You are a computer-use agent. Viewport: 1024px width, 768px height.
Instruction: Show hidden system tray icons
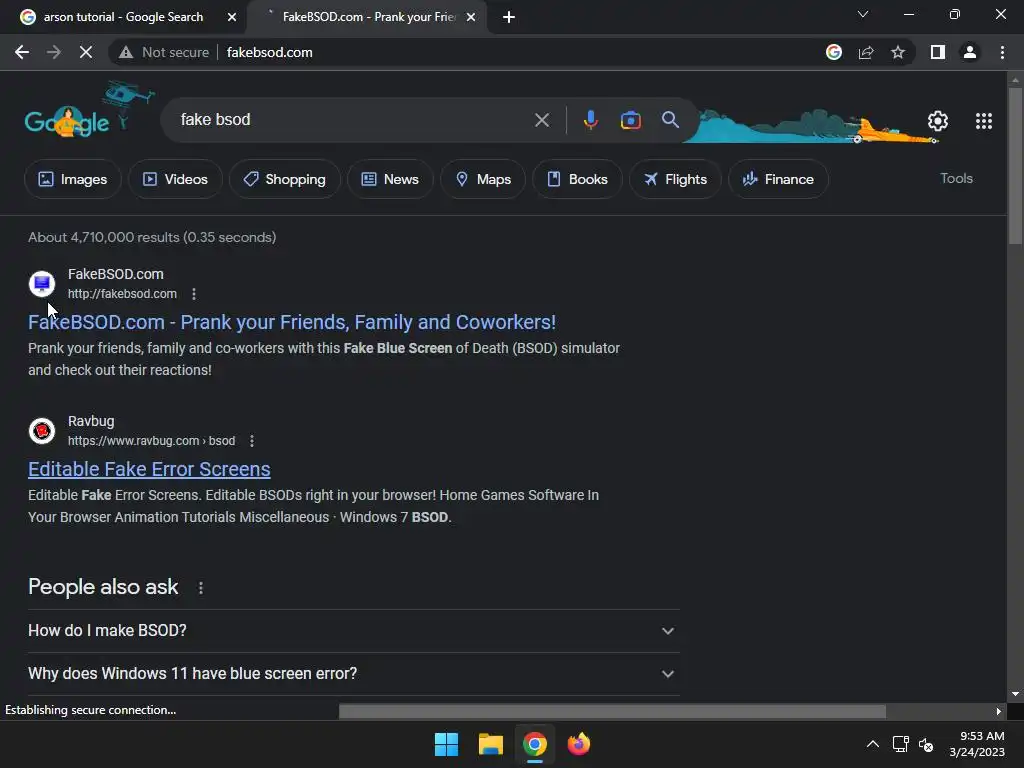pos(872,744)
